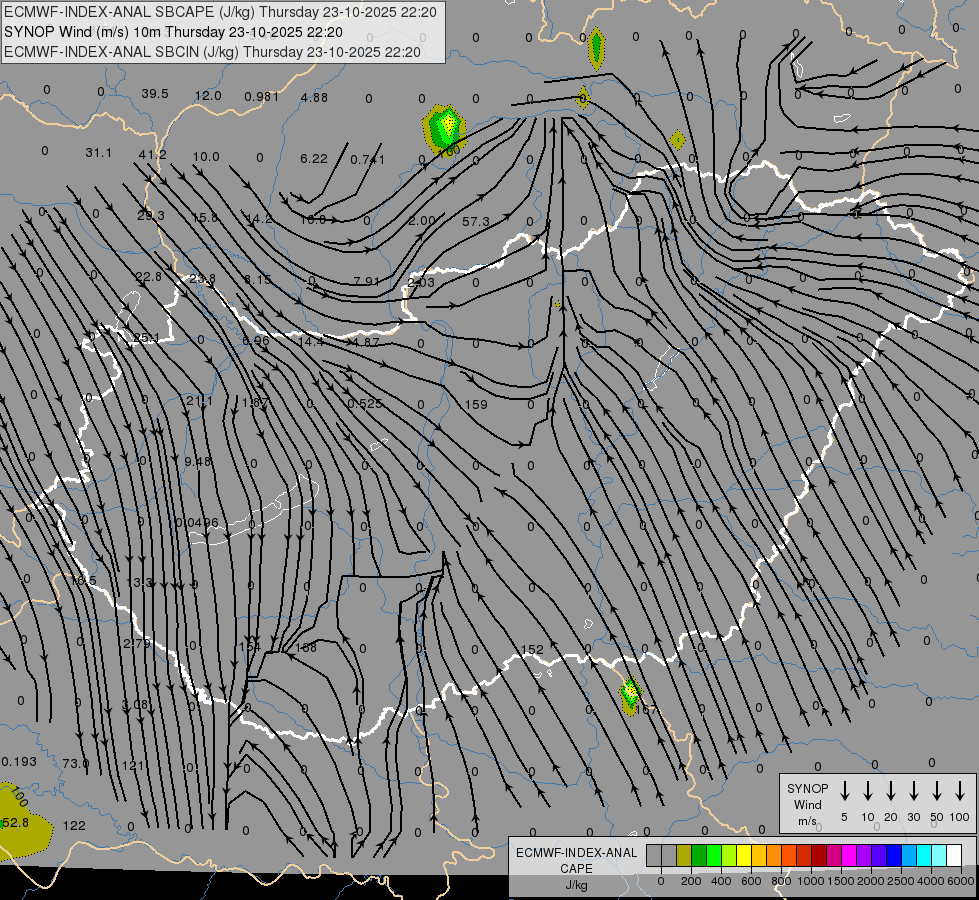Click the 'SYNOP Wind m/s' legend label
Image resolution: width=979 pixels, height=900 pixels.
point(807,804)
